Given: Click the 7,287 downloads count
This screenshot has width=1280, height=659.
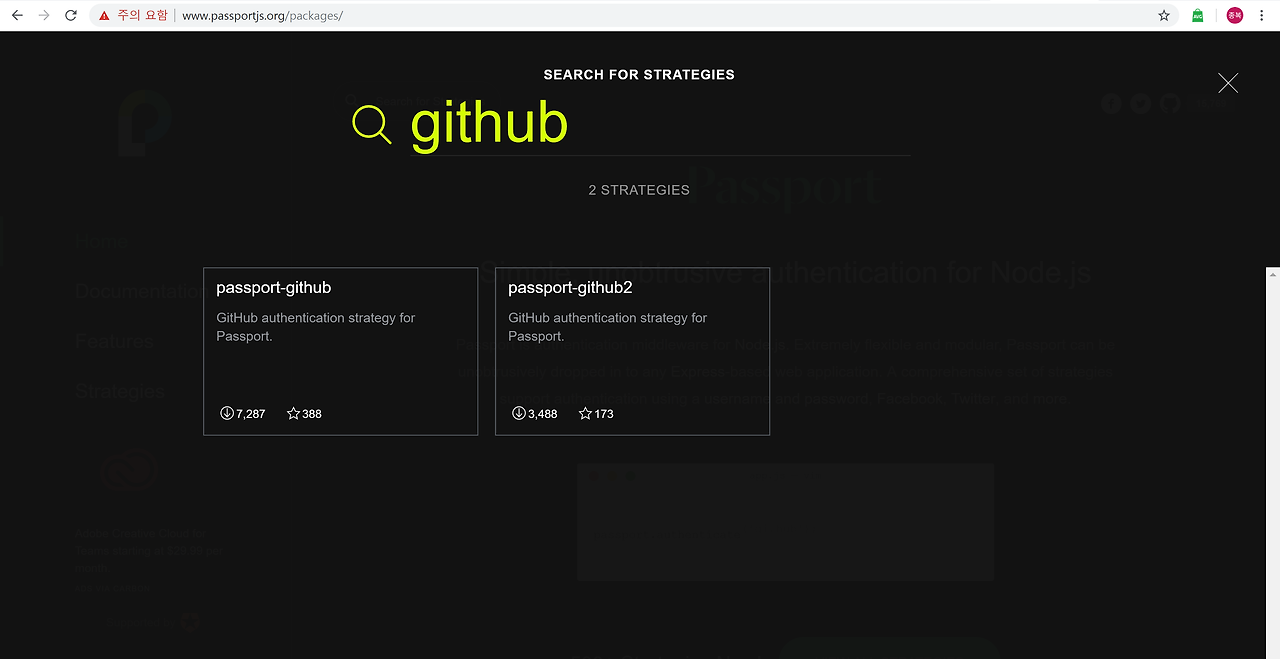Looking at the screenshot, I should tap(251, 414).
